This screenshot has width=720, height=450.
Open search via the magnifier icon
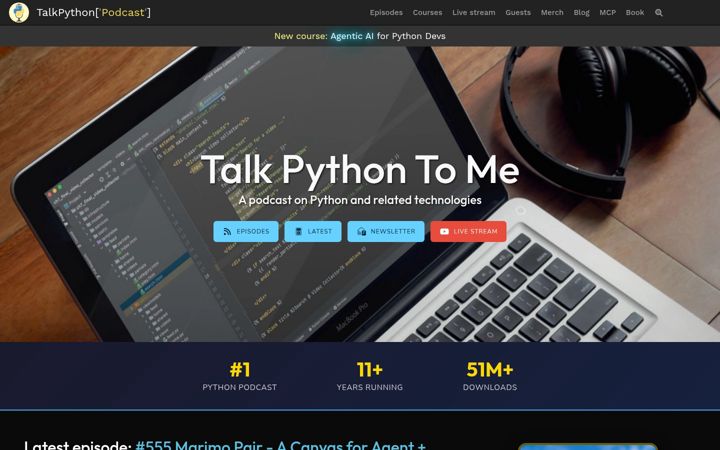coord(658,13)
